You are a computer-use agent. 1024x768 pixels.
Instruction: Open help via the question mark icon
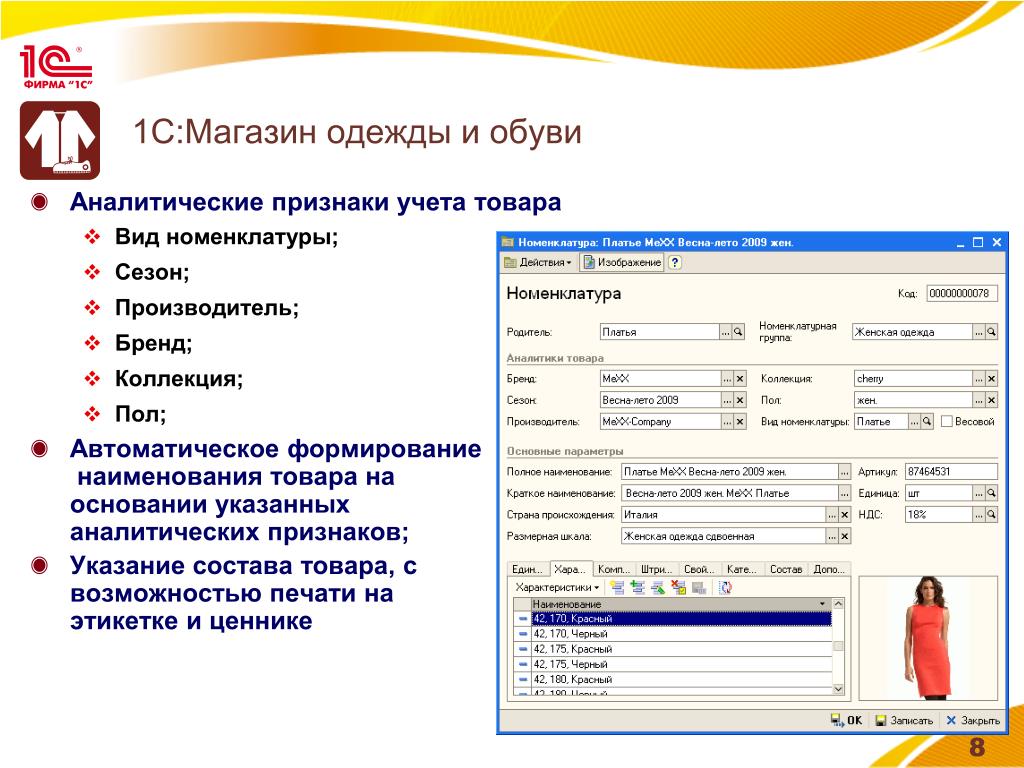675,263
